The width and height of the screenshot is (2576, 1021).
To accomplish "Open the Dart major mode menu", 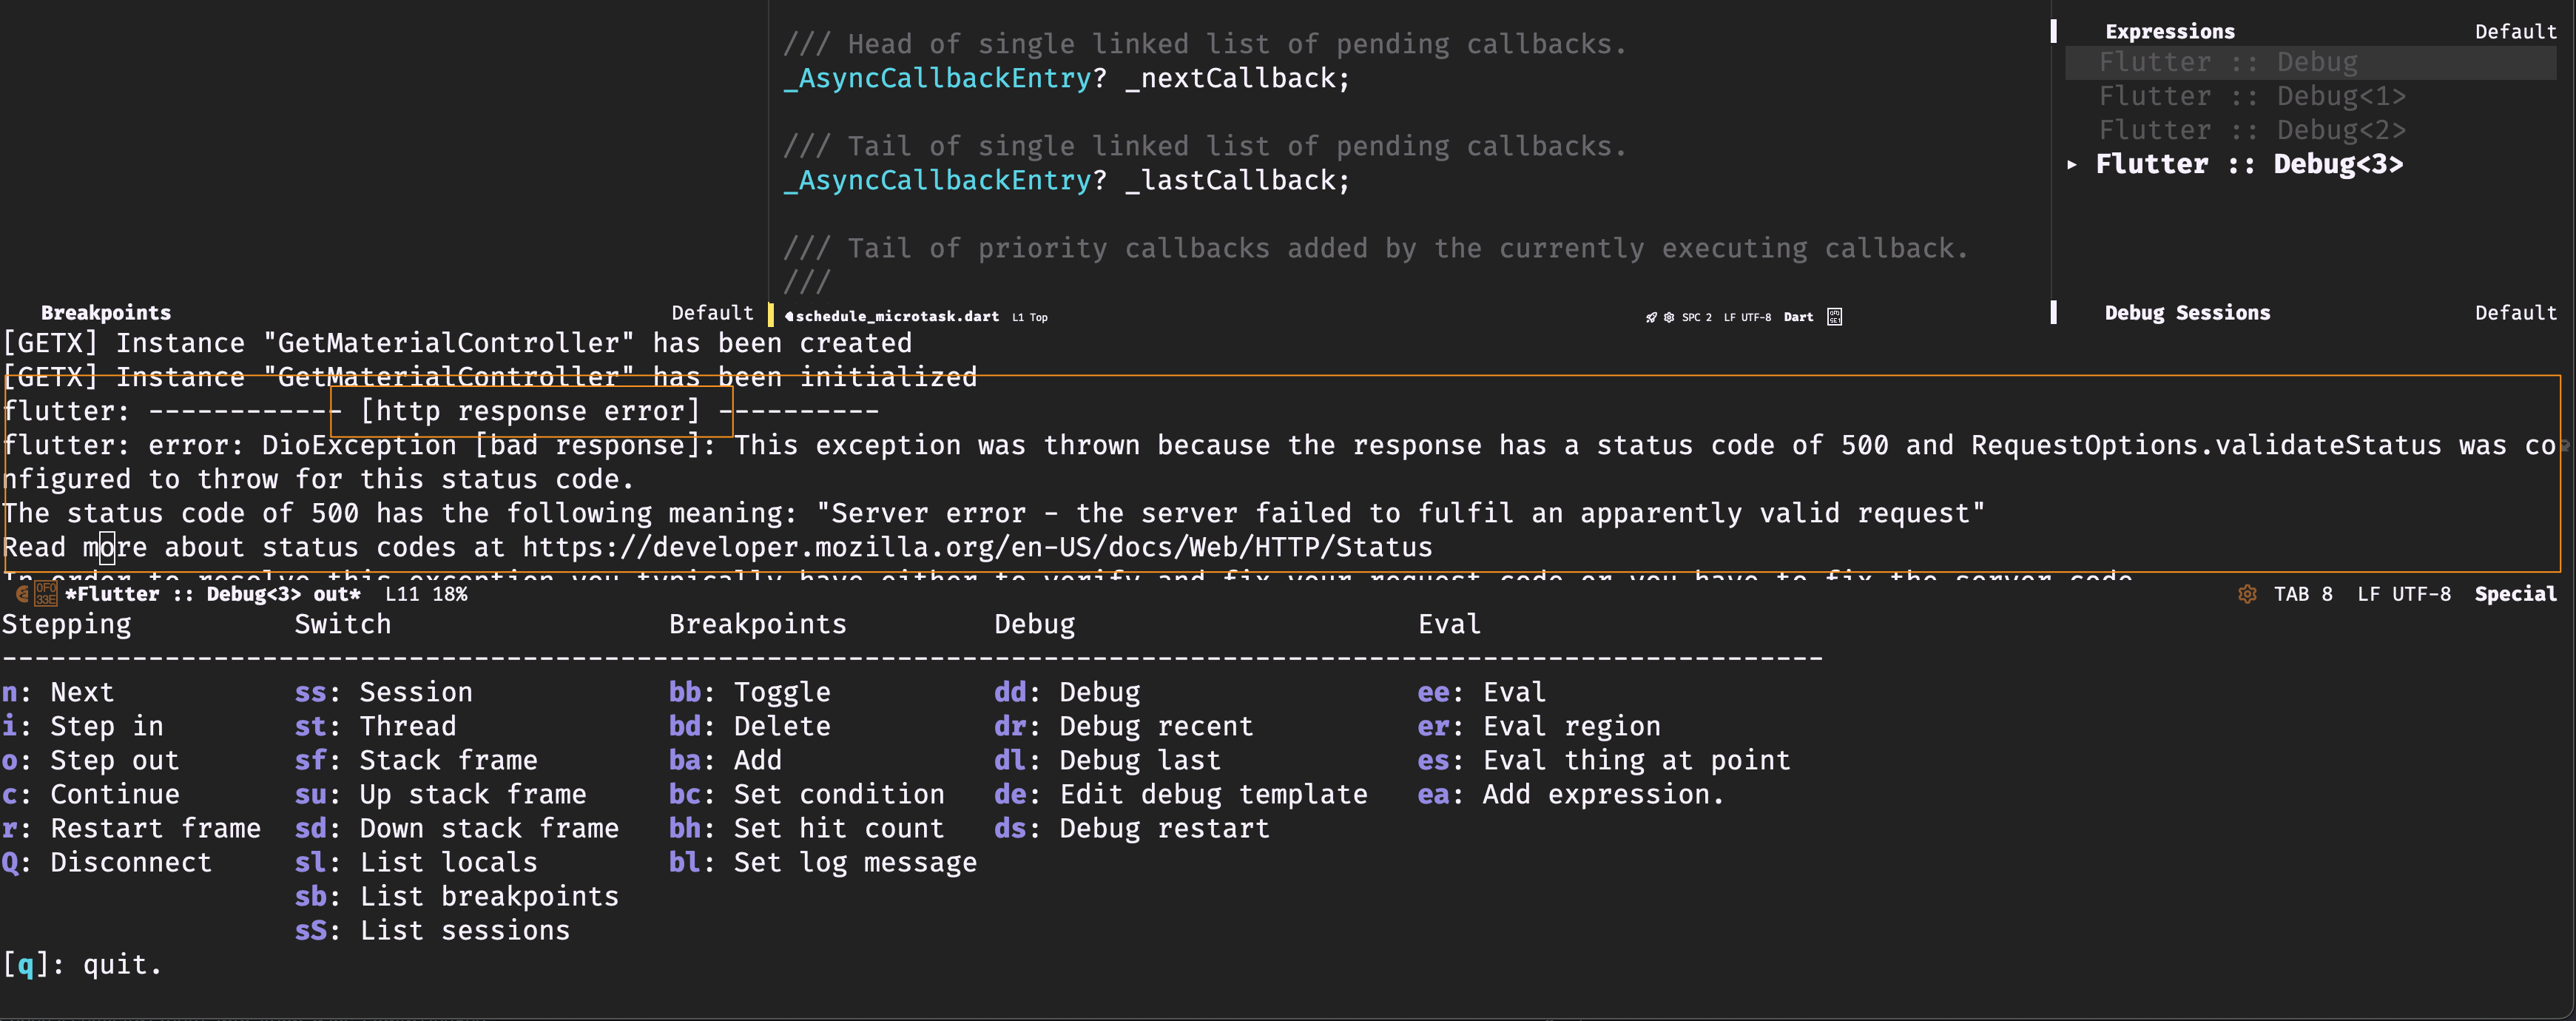I will pos(1798,317).
